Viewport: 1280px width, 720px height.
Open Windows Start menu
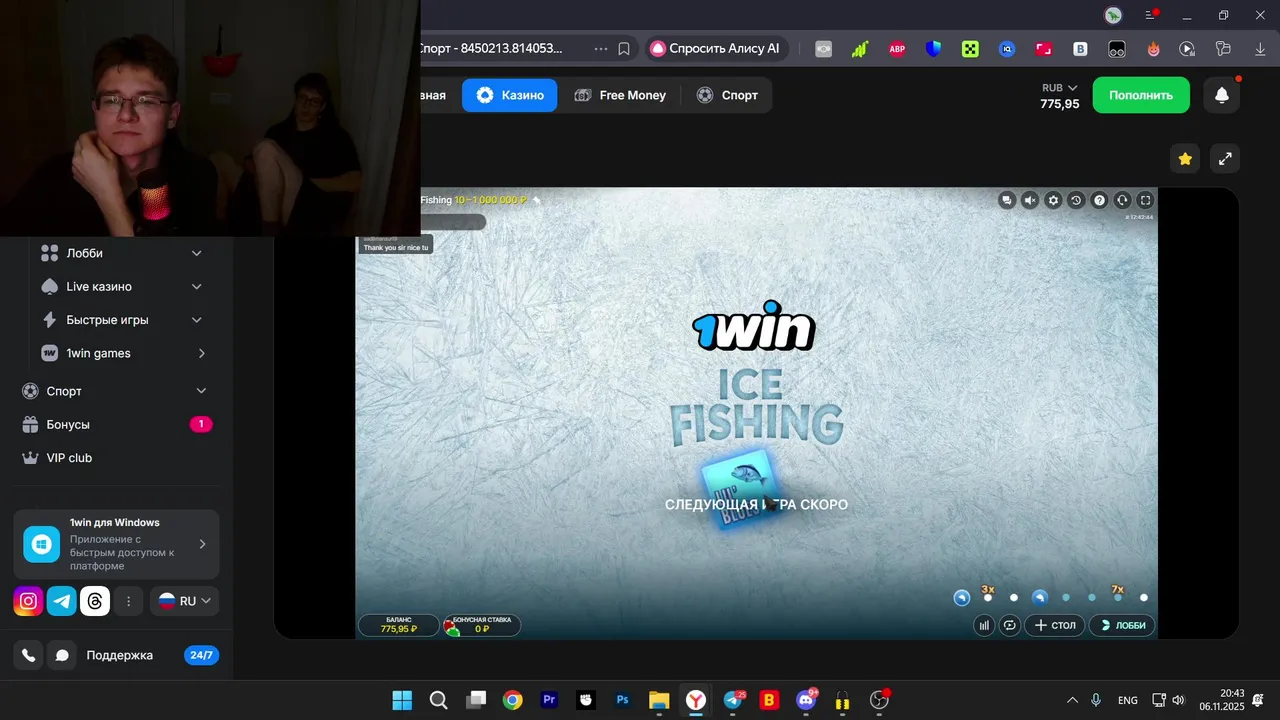[402, 700]
